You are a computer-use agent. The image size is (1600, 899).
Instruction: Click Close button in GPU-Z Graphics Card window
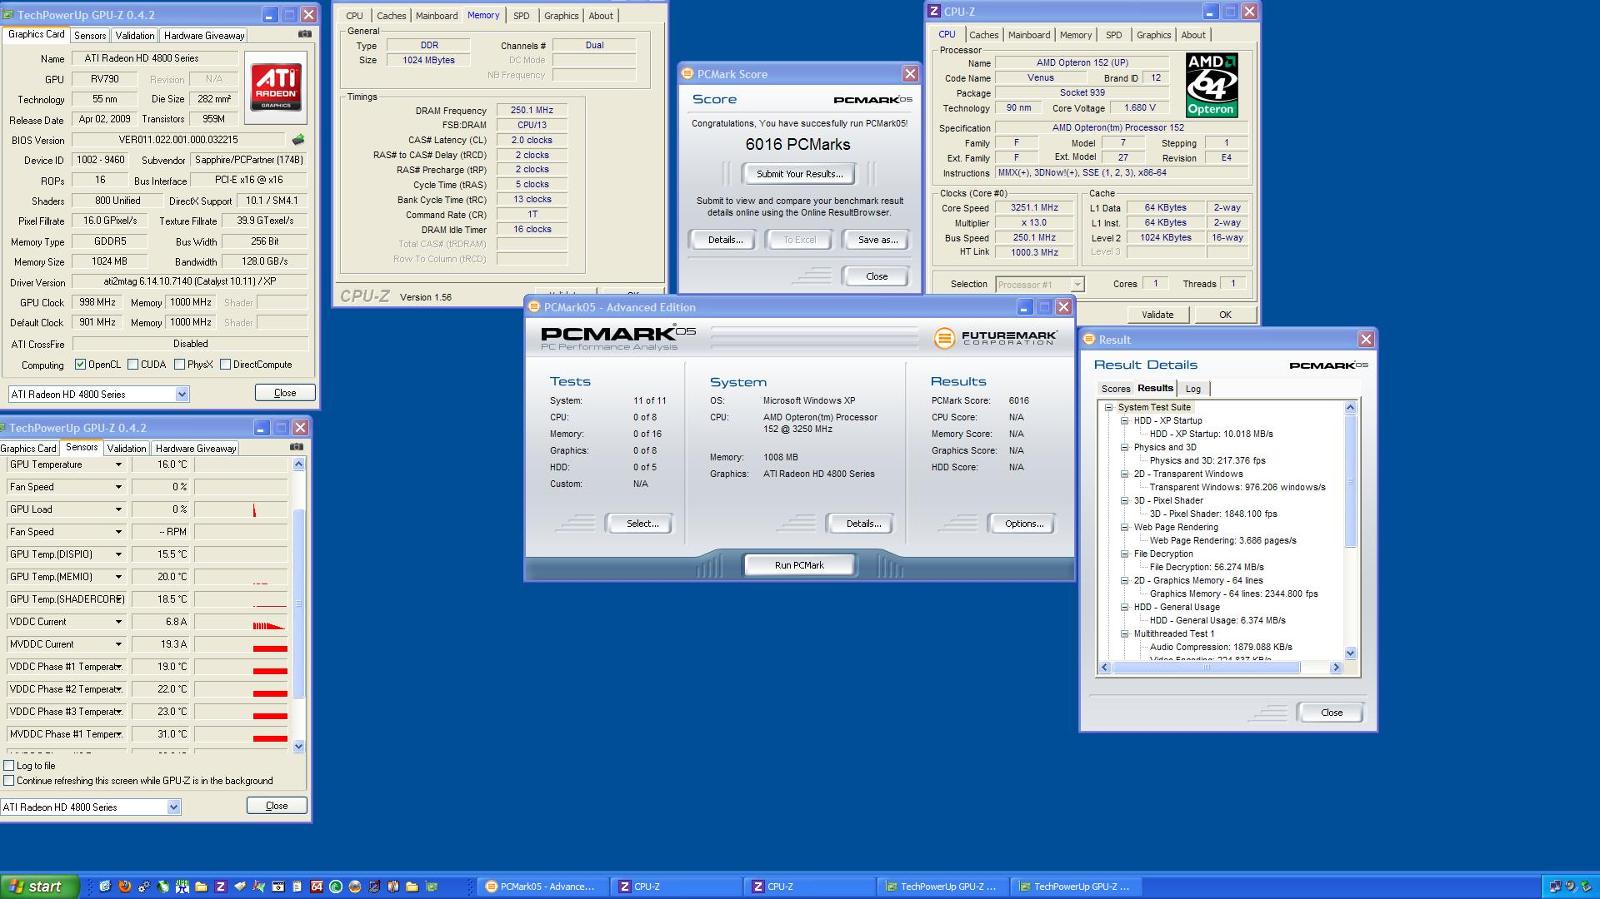[x=285, y=393]
